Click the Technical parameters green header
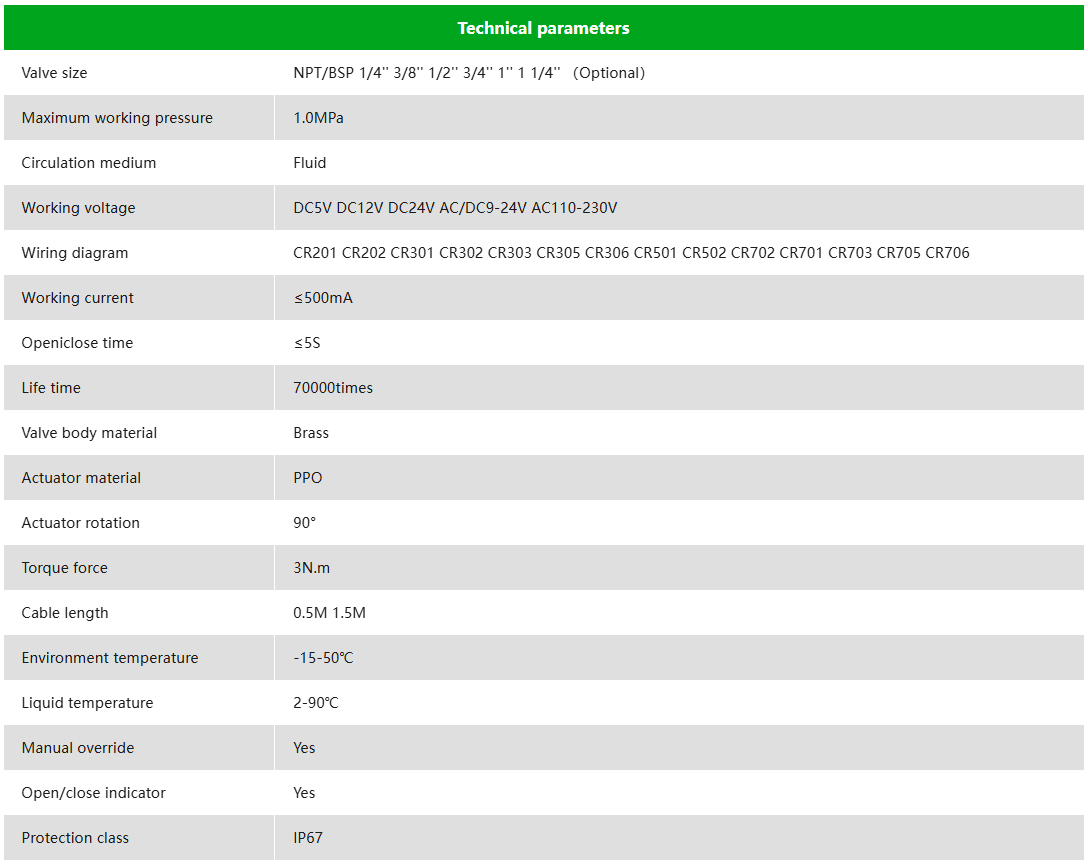1088x864 pixels. [x=543, y=28]
